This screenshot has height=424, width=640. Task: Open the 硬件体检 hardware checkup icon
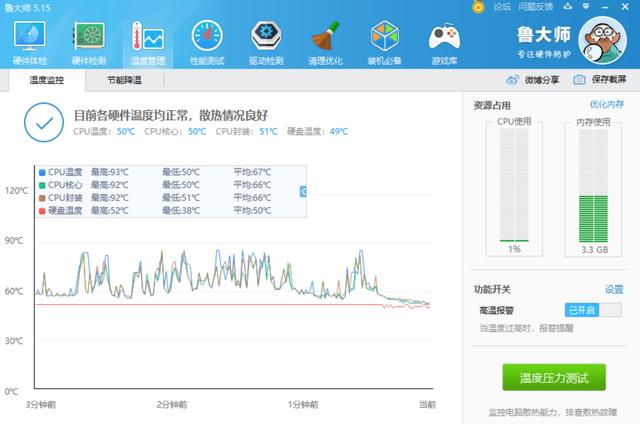(29, 42)
